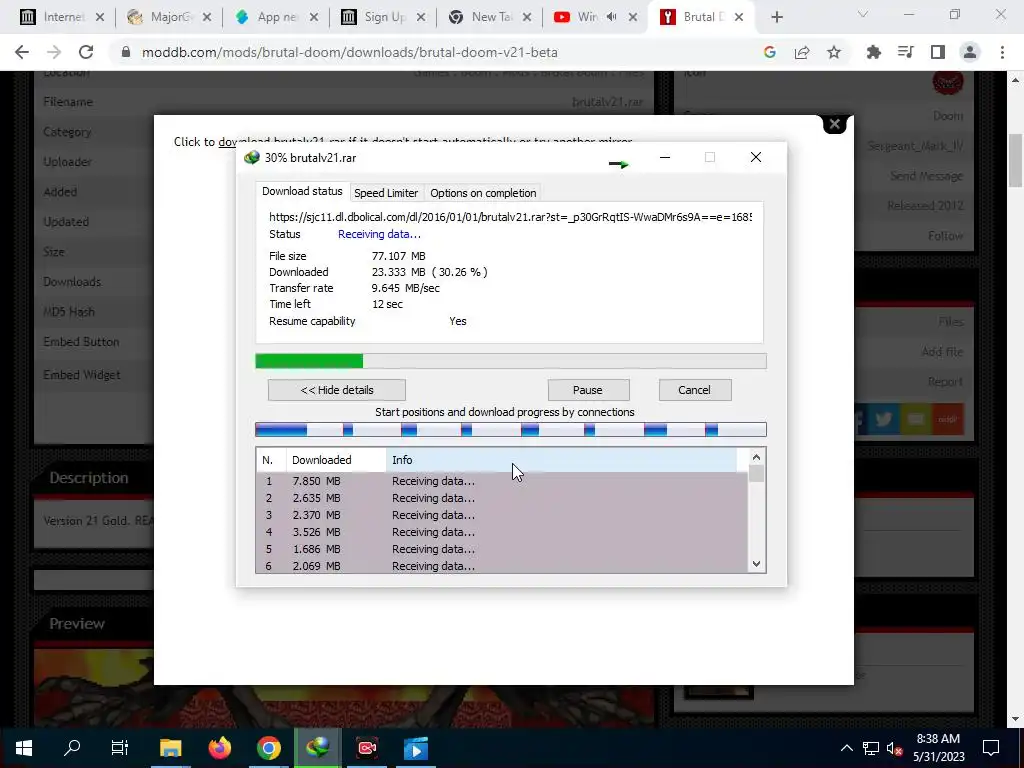Select connection row with 7.850 MB

coord(502,481)
